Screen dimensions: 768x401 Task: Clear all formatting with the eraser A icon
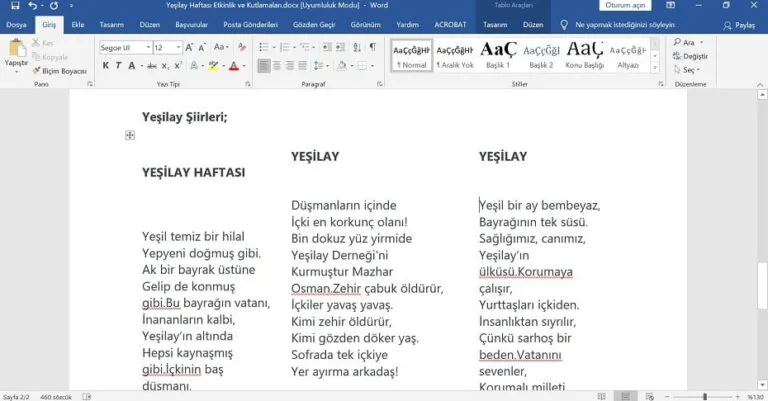242,47
